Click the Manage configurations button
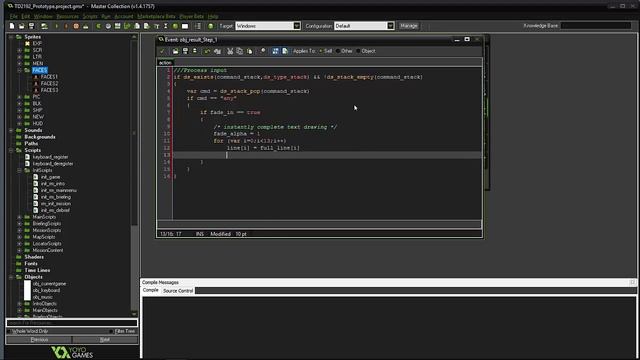The width and height of the screenshot is (640, 360). click(409, 26)
